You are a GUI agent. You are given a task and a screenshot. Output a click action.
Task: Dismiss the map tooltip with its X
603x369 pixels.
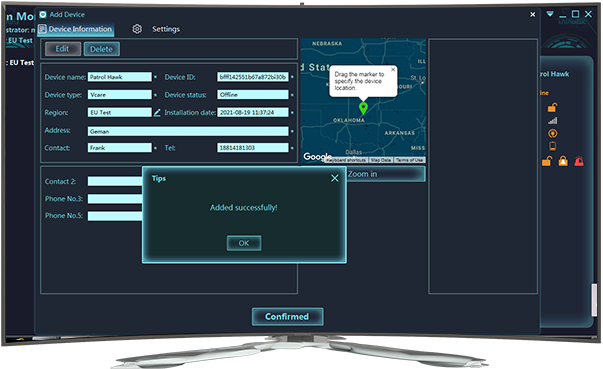click(393, 70)
